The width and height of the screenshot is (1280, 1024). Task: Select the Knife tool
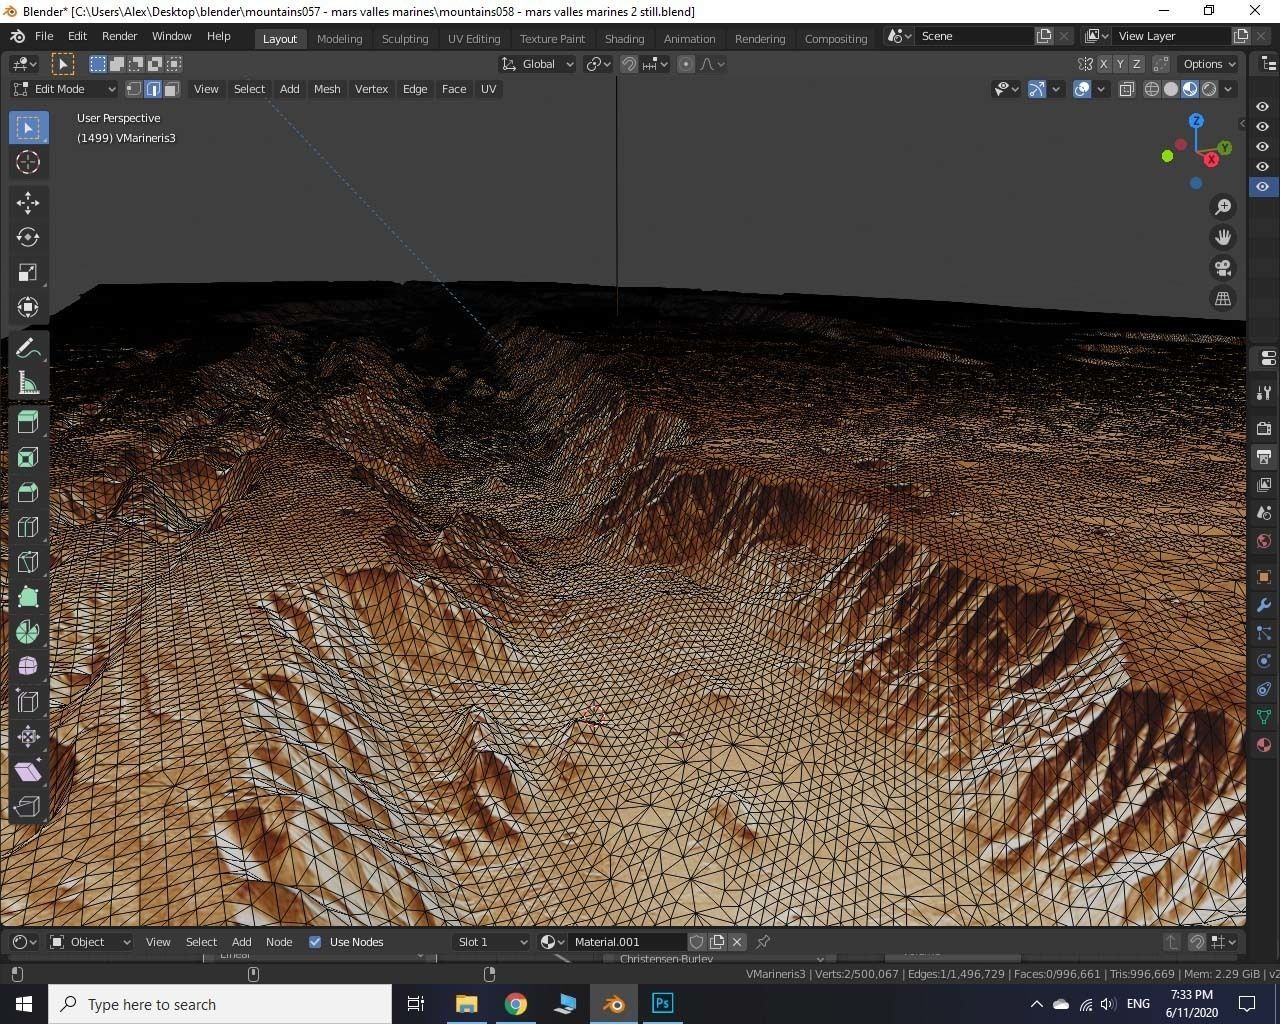(x=28, y=562)
